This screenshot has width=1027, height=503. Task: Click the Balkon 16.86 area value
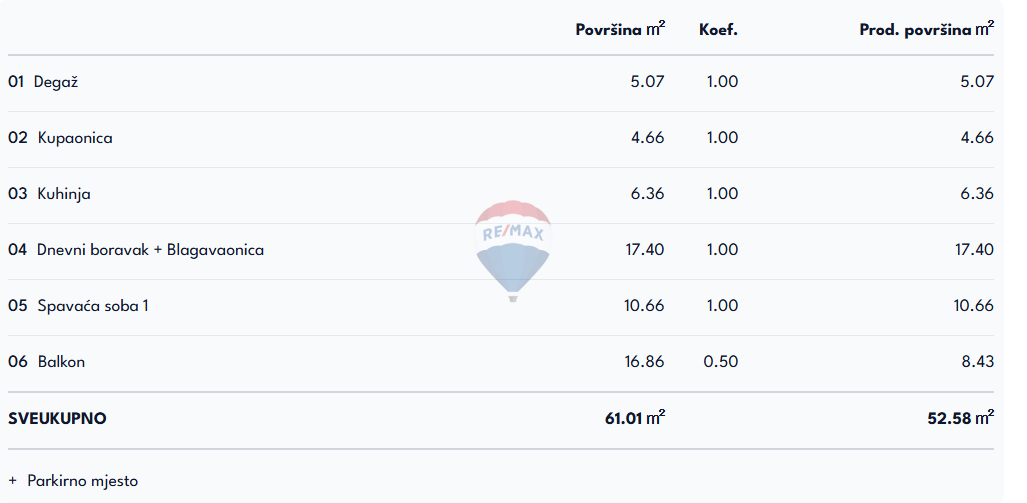[x=644, y=362]
